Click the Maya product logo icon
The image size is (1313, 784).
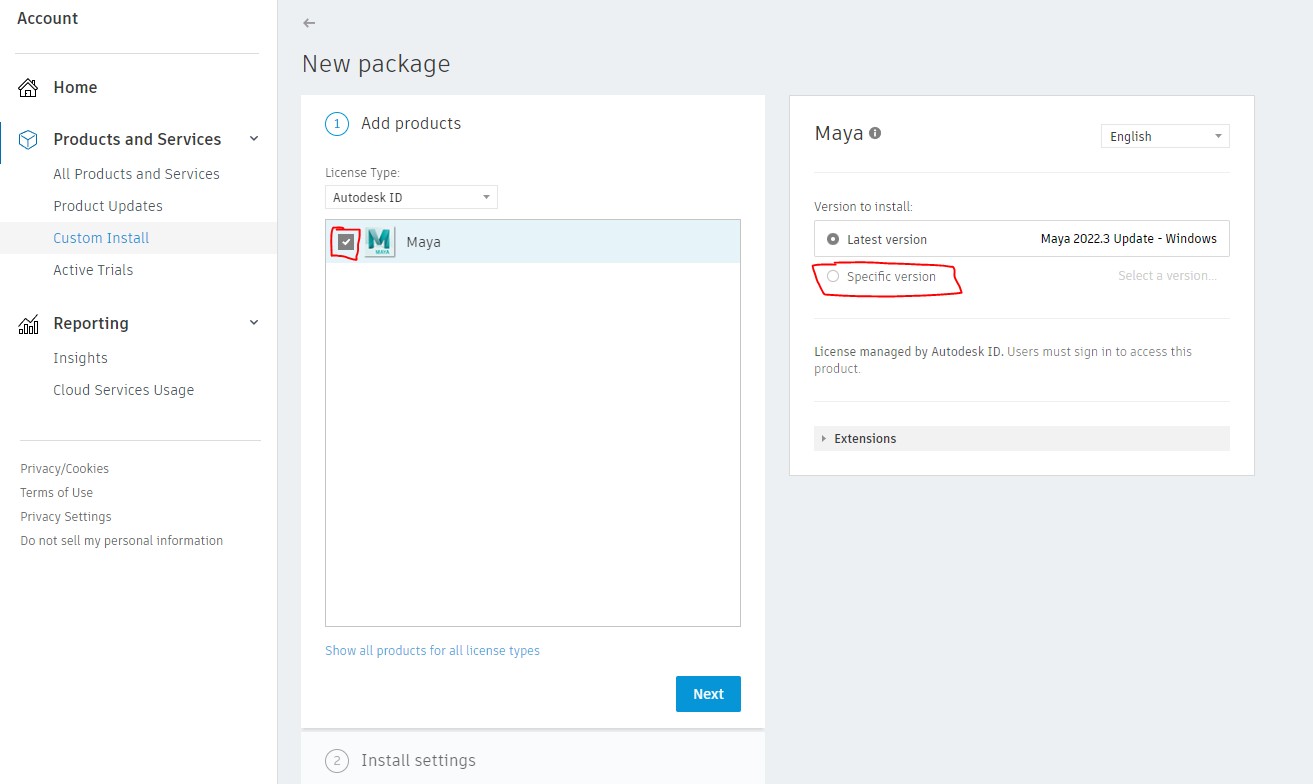point(379,242)
